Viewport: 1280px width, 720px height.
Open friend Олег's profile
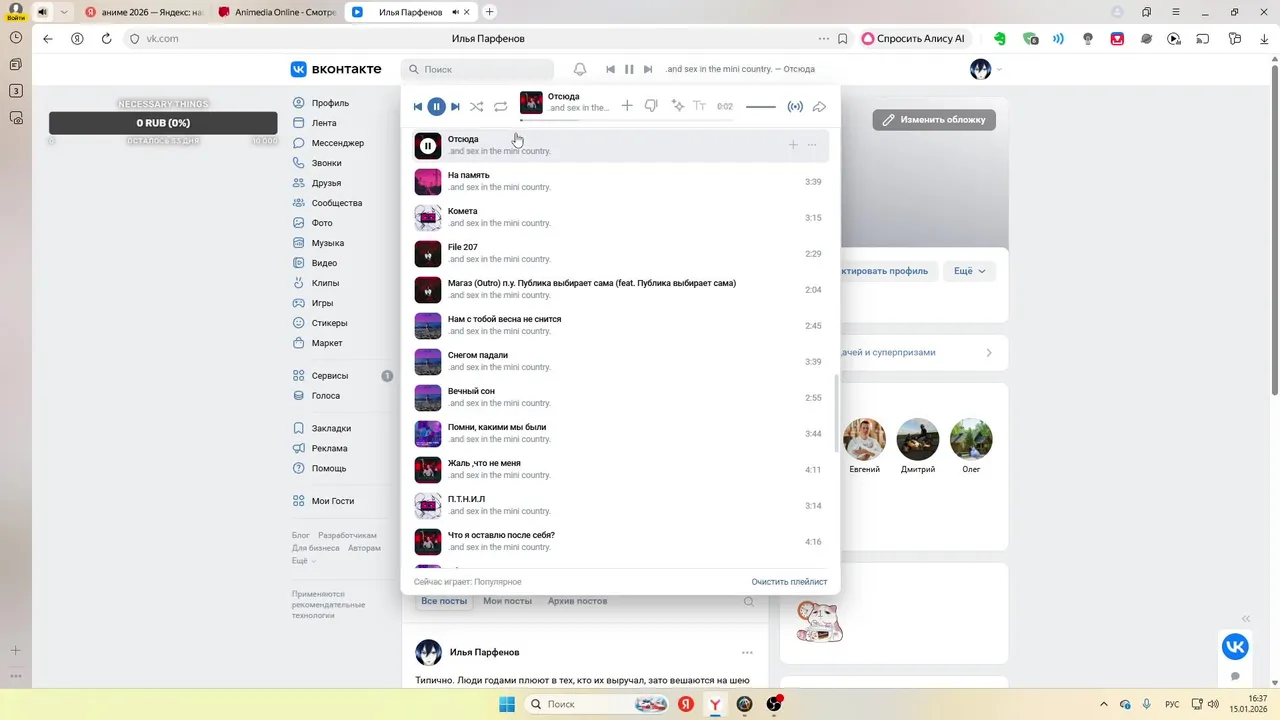(971, 446)
